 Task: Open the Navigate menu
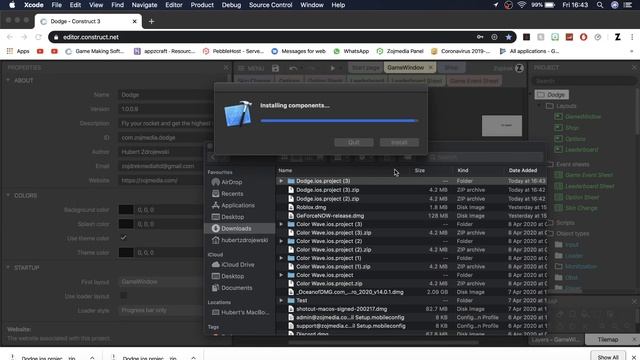pyautogui.click(x=144, y=5)
